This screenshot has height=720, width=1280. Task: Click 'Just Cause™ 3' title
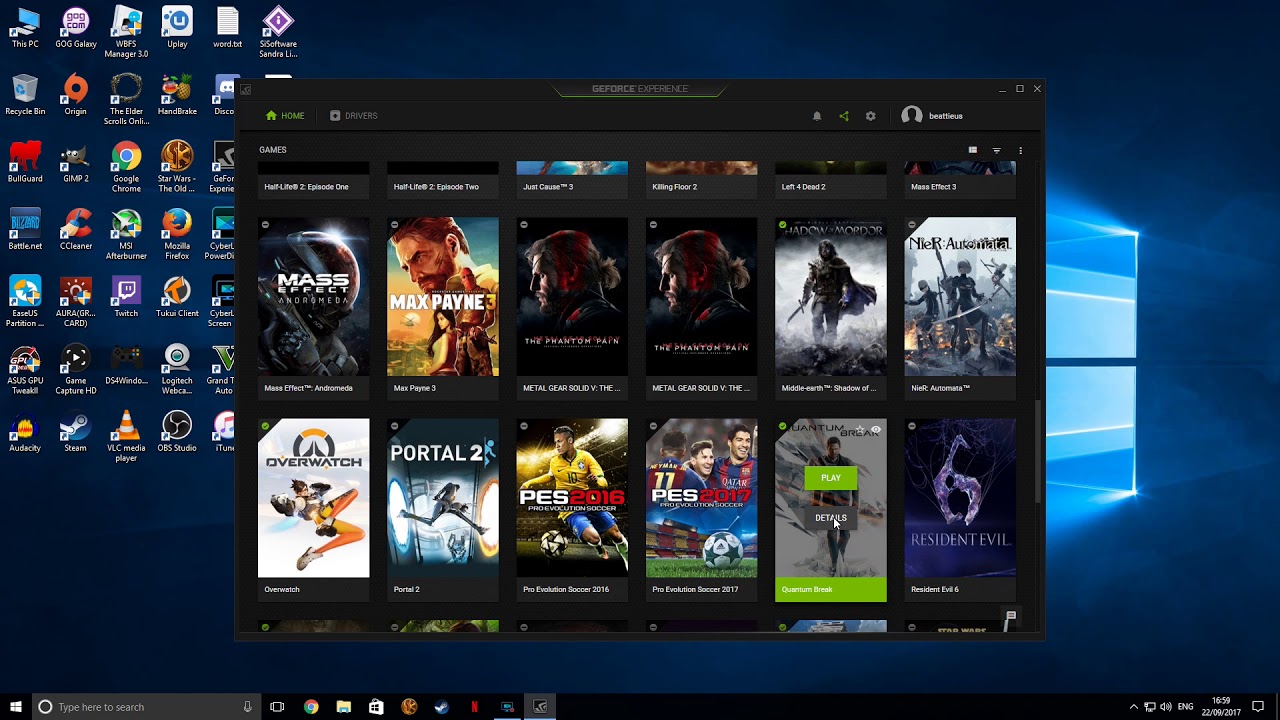(x=548, y=187)
